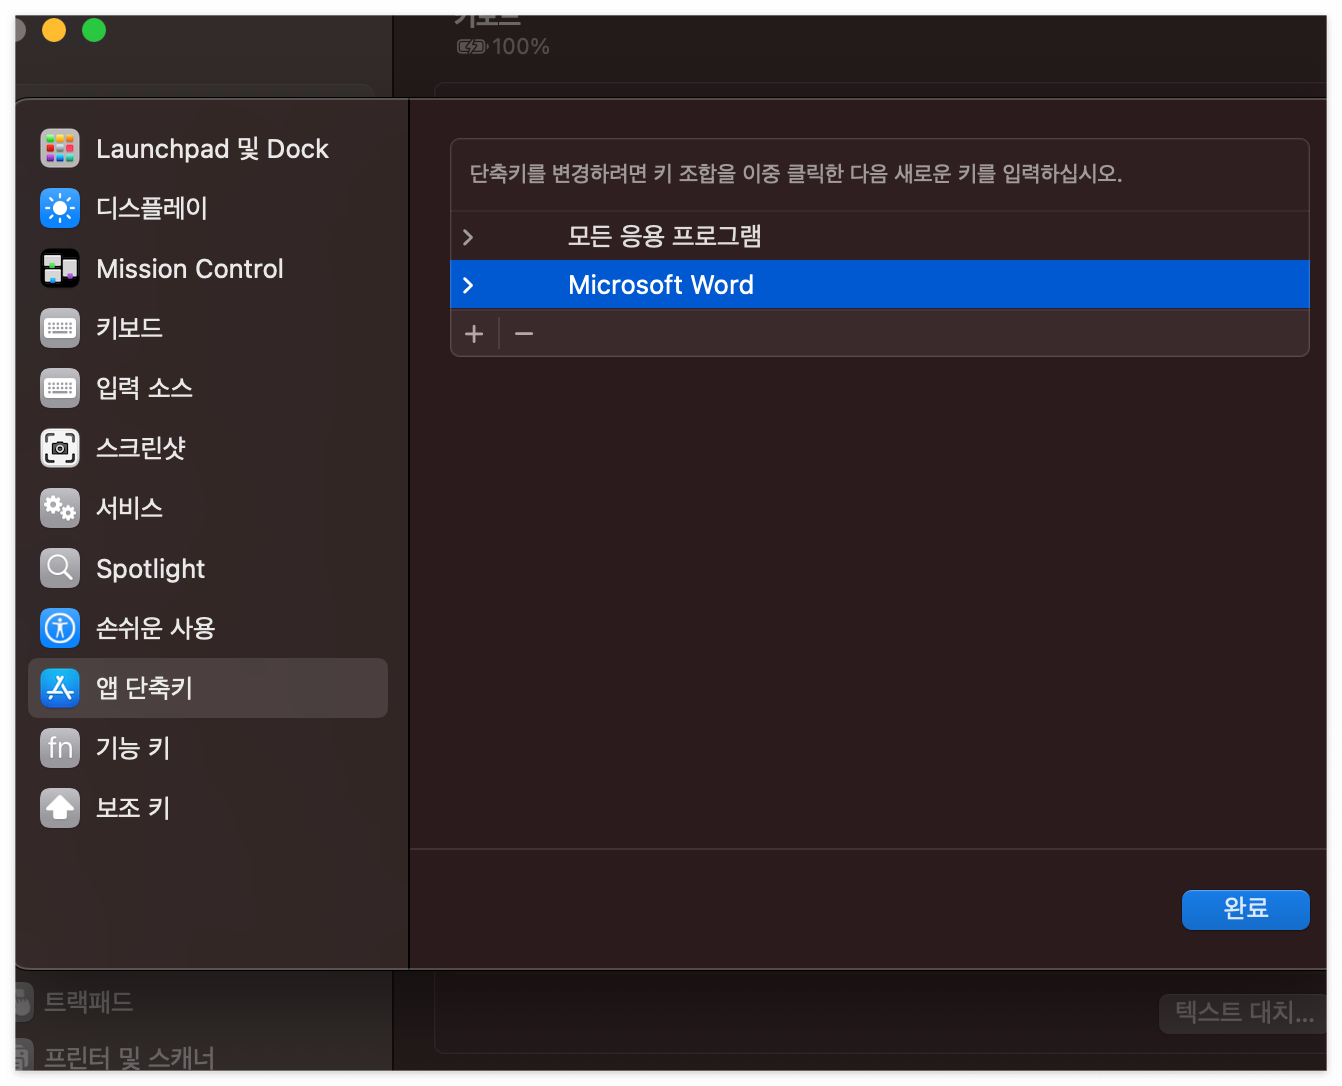Image resolution: width=1342 pixels, height=1086 pixels.
Task: Click the yellow minimize window button
Action: click(x=54, y=30)
